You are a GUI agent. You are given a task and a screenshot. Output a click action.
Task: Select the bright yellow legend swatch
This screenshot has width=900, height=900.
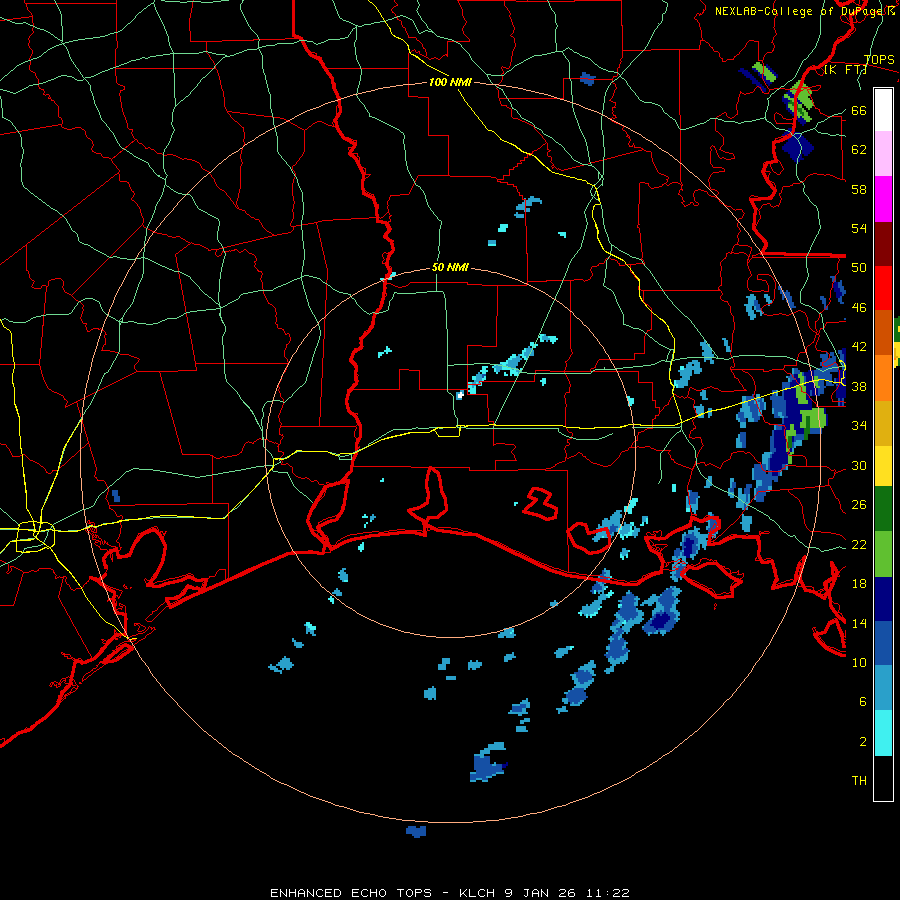pos(883,466)
